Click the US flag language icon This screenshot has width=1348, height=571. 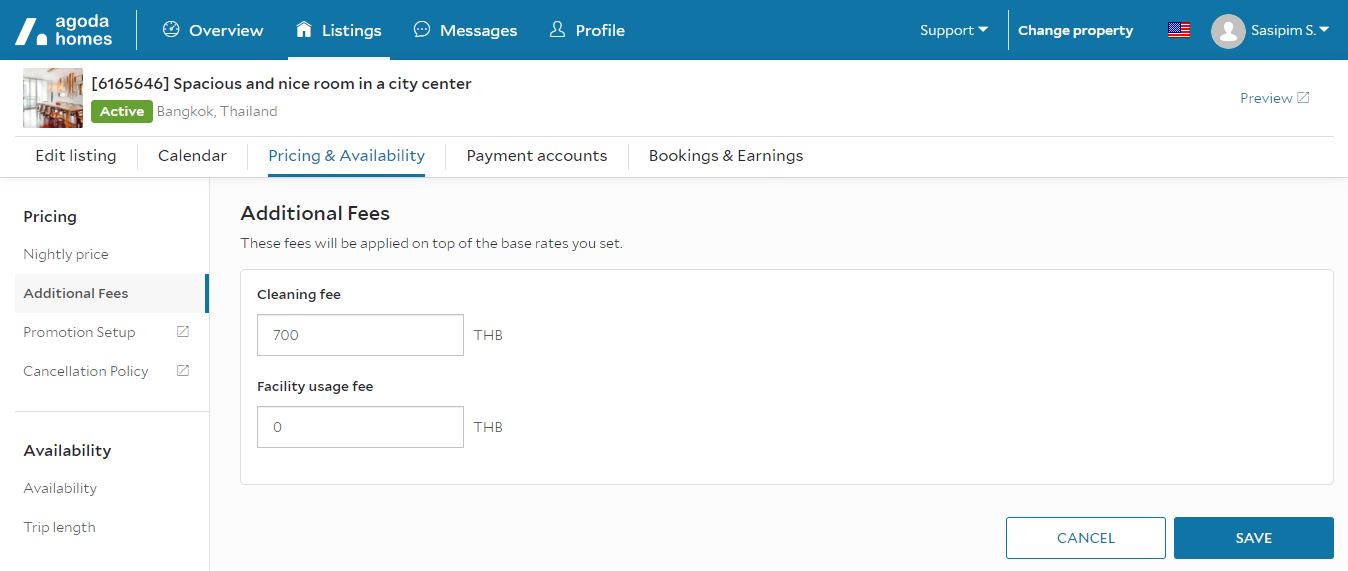click(1178, 30)
